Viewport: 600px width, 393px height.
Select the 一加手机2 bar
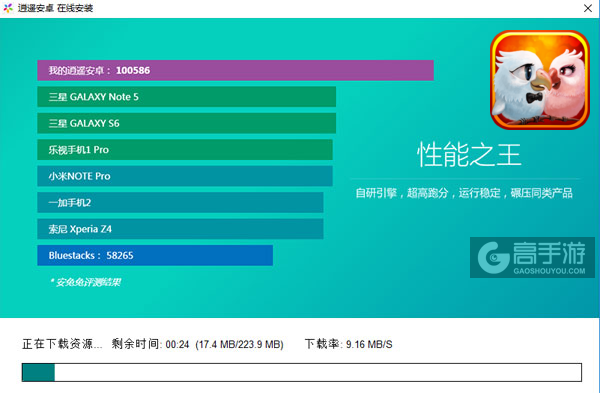180,202
